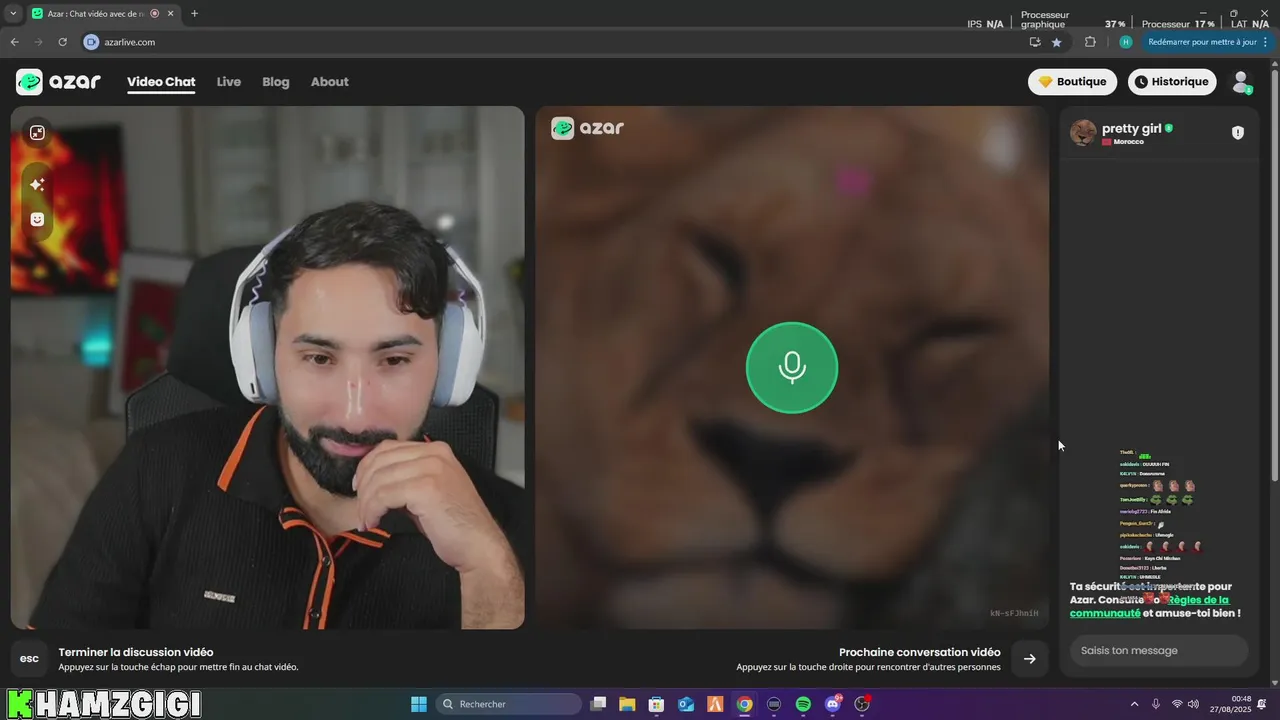Close the Azar browser tab
The width and height of the screenshot is (1280, 720).
click(x=171, y=14)
